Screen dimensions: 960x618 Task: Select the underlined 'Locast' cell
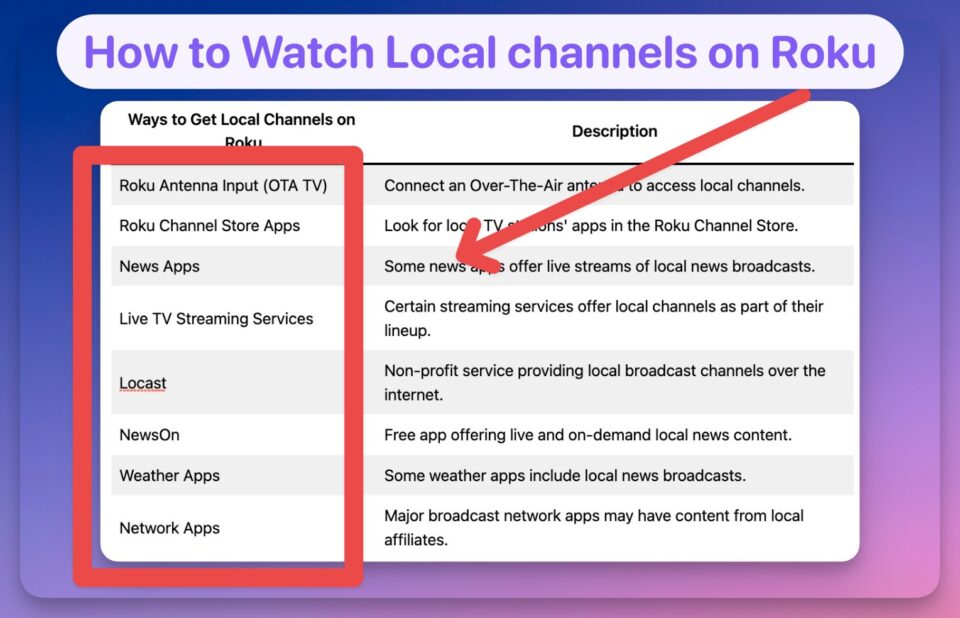coord(143,383)
